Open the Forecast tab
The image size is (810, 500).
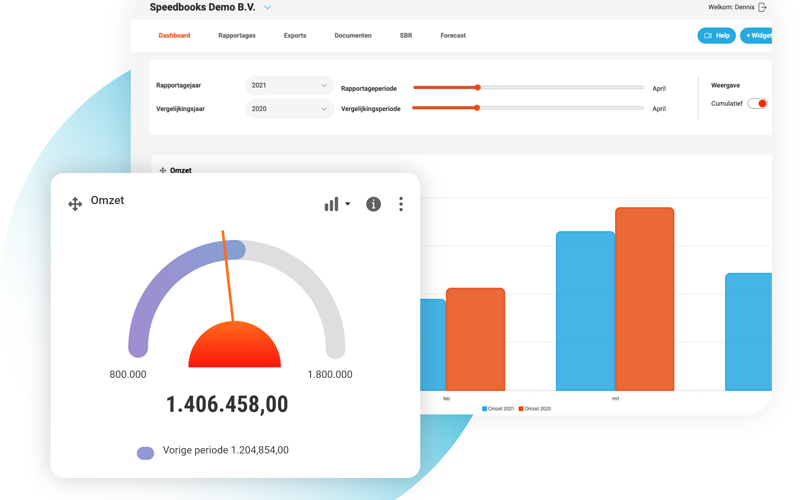pos(453,36)
